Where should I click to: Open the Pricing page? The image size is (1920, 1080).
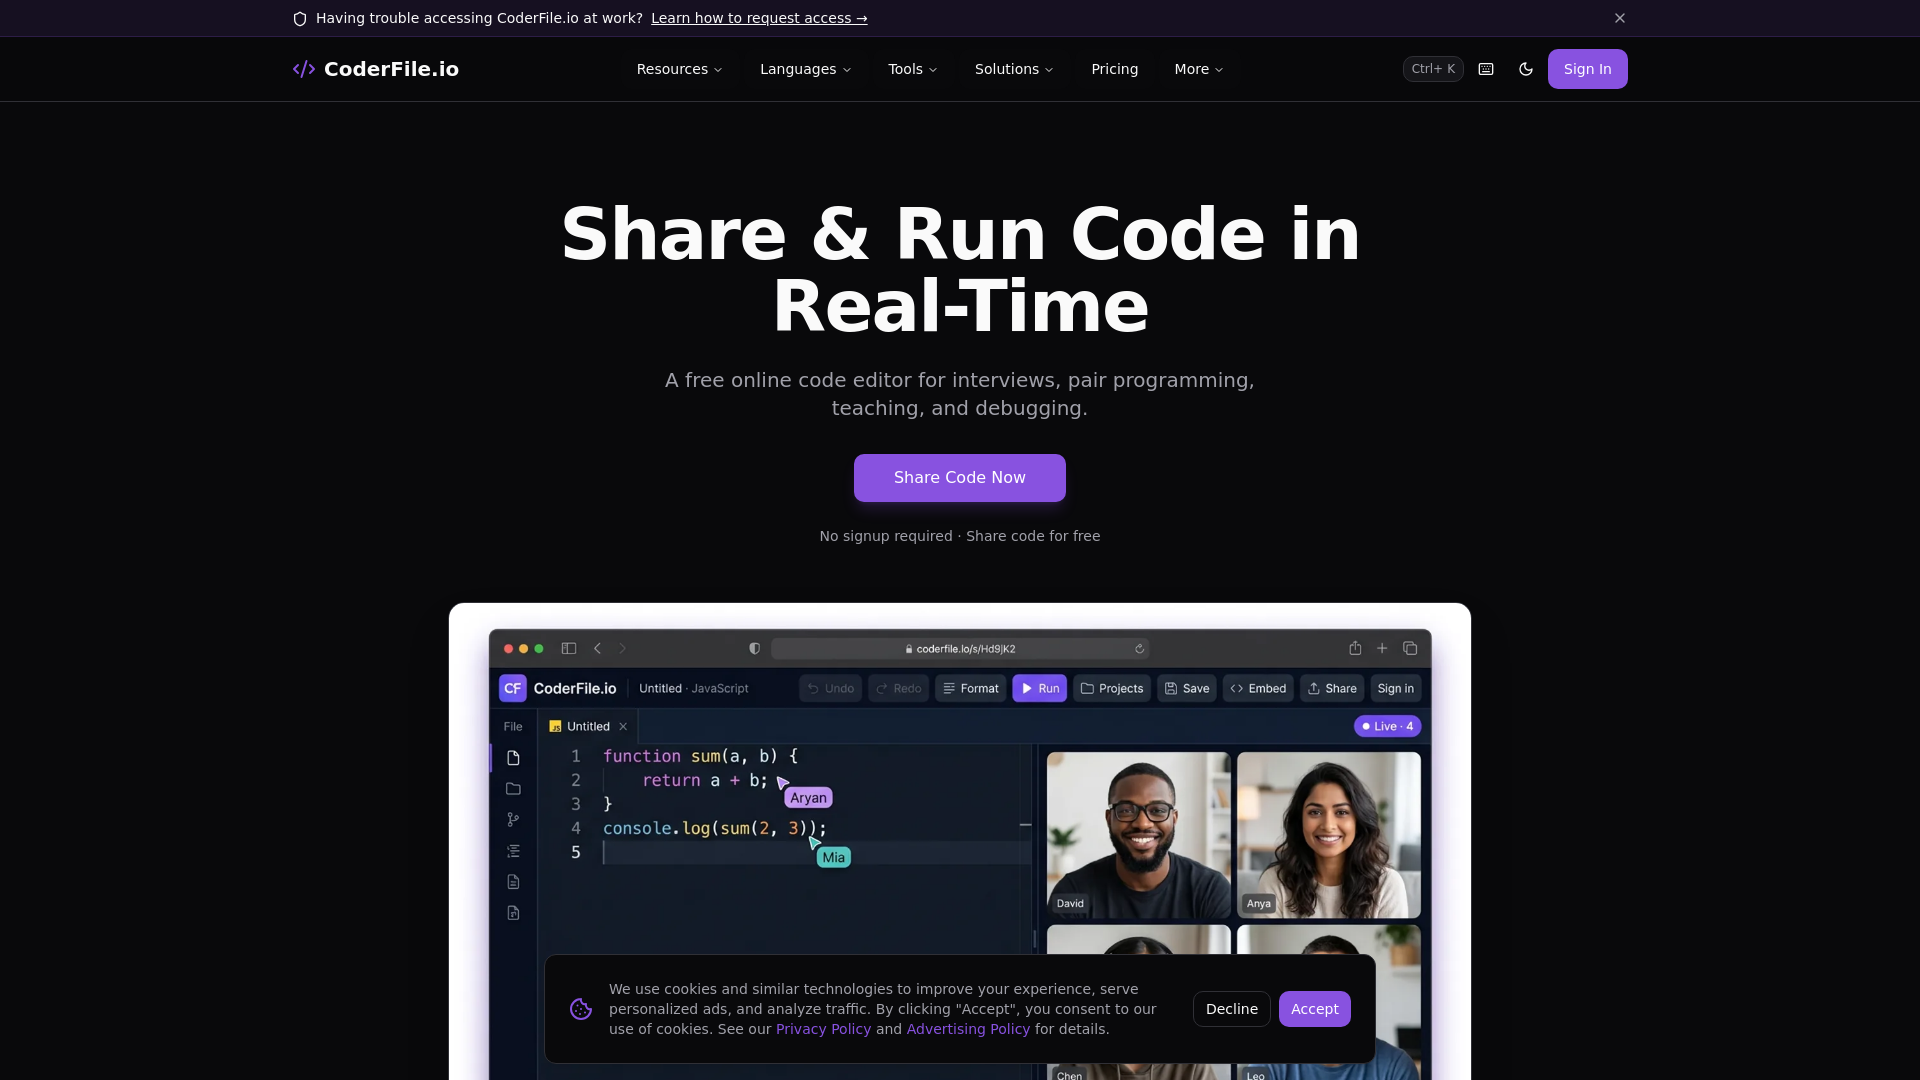(x=1114, y=69)
